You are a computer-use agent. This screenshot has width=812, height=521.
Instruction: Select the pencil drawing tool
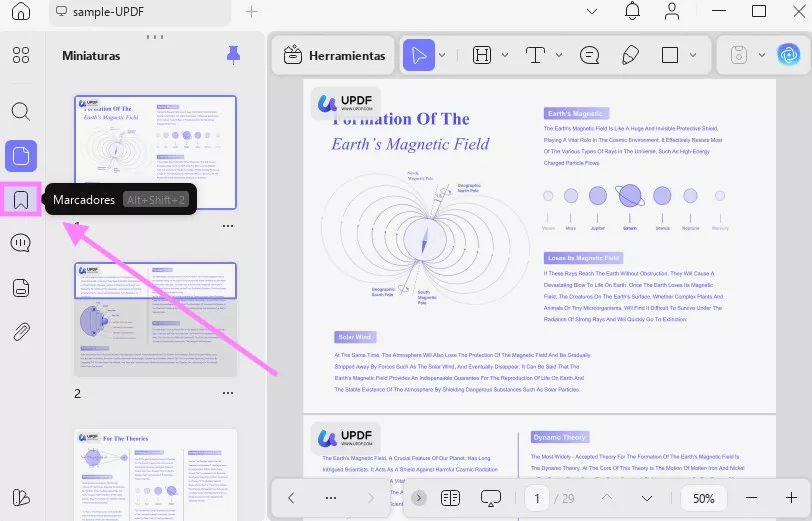point(630,55)
